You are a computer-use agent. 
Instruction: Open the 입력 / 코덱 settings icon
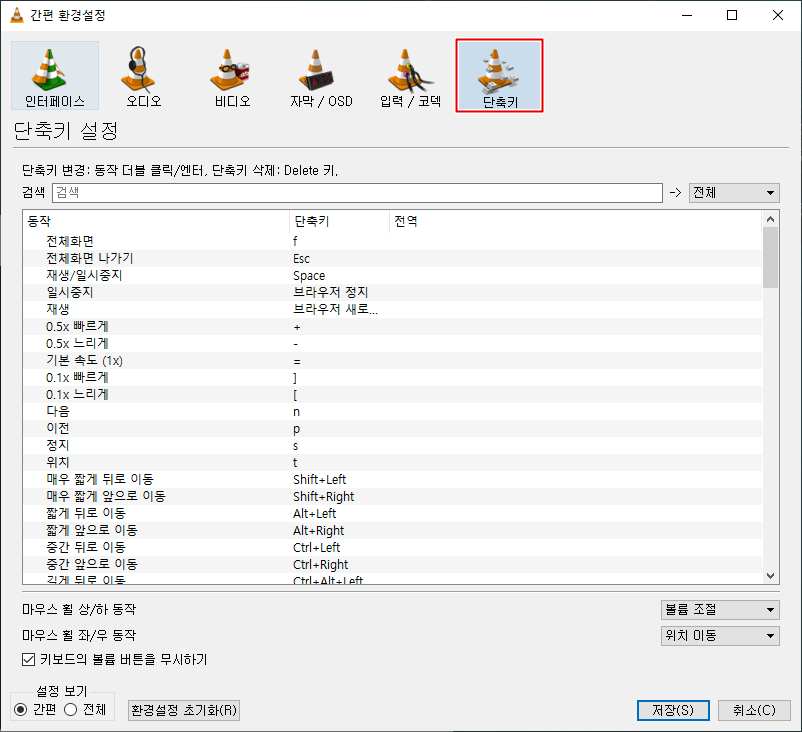pyautogui.click(x=410, y=75)
